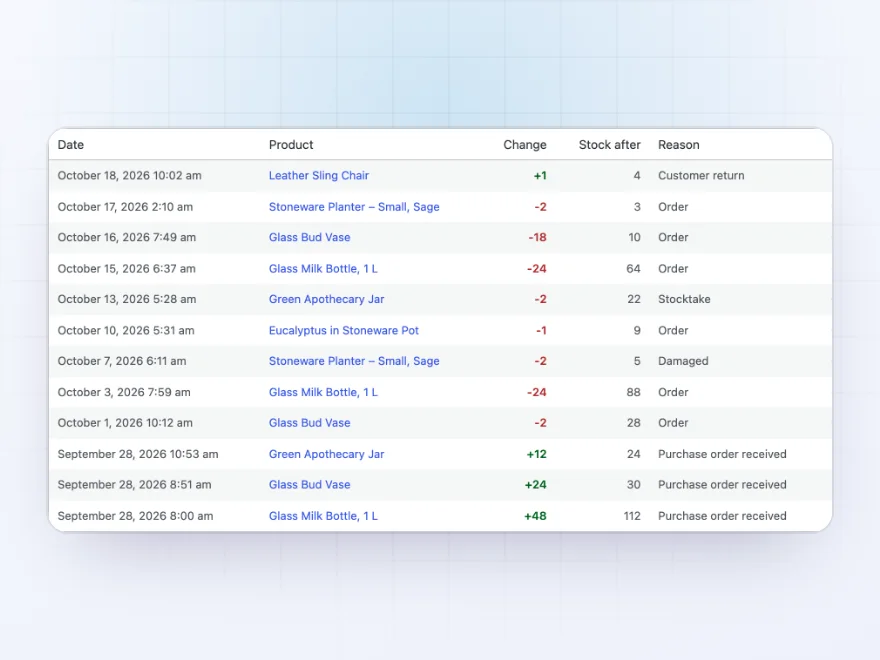
Task: Click the Date column header
Action: (x=71, y=145)
